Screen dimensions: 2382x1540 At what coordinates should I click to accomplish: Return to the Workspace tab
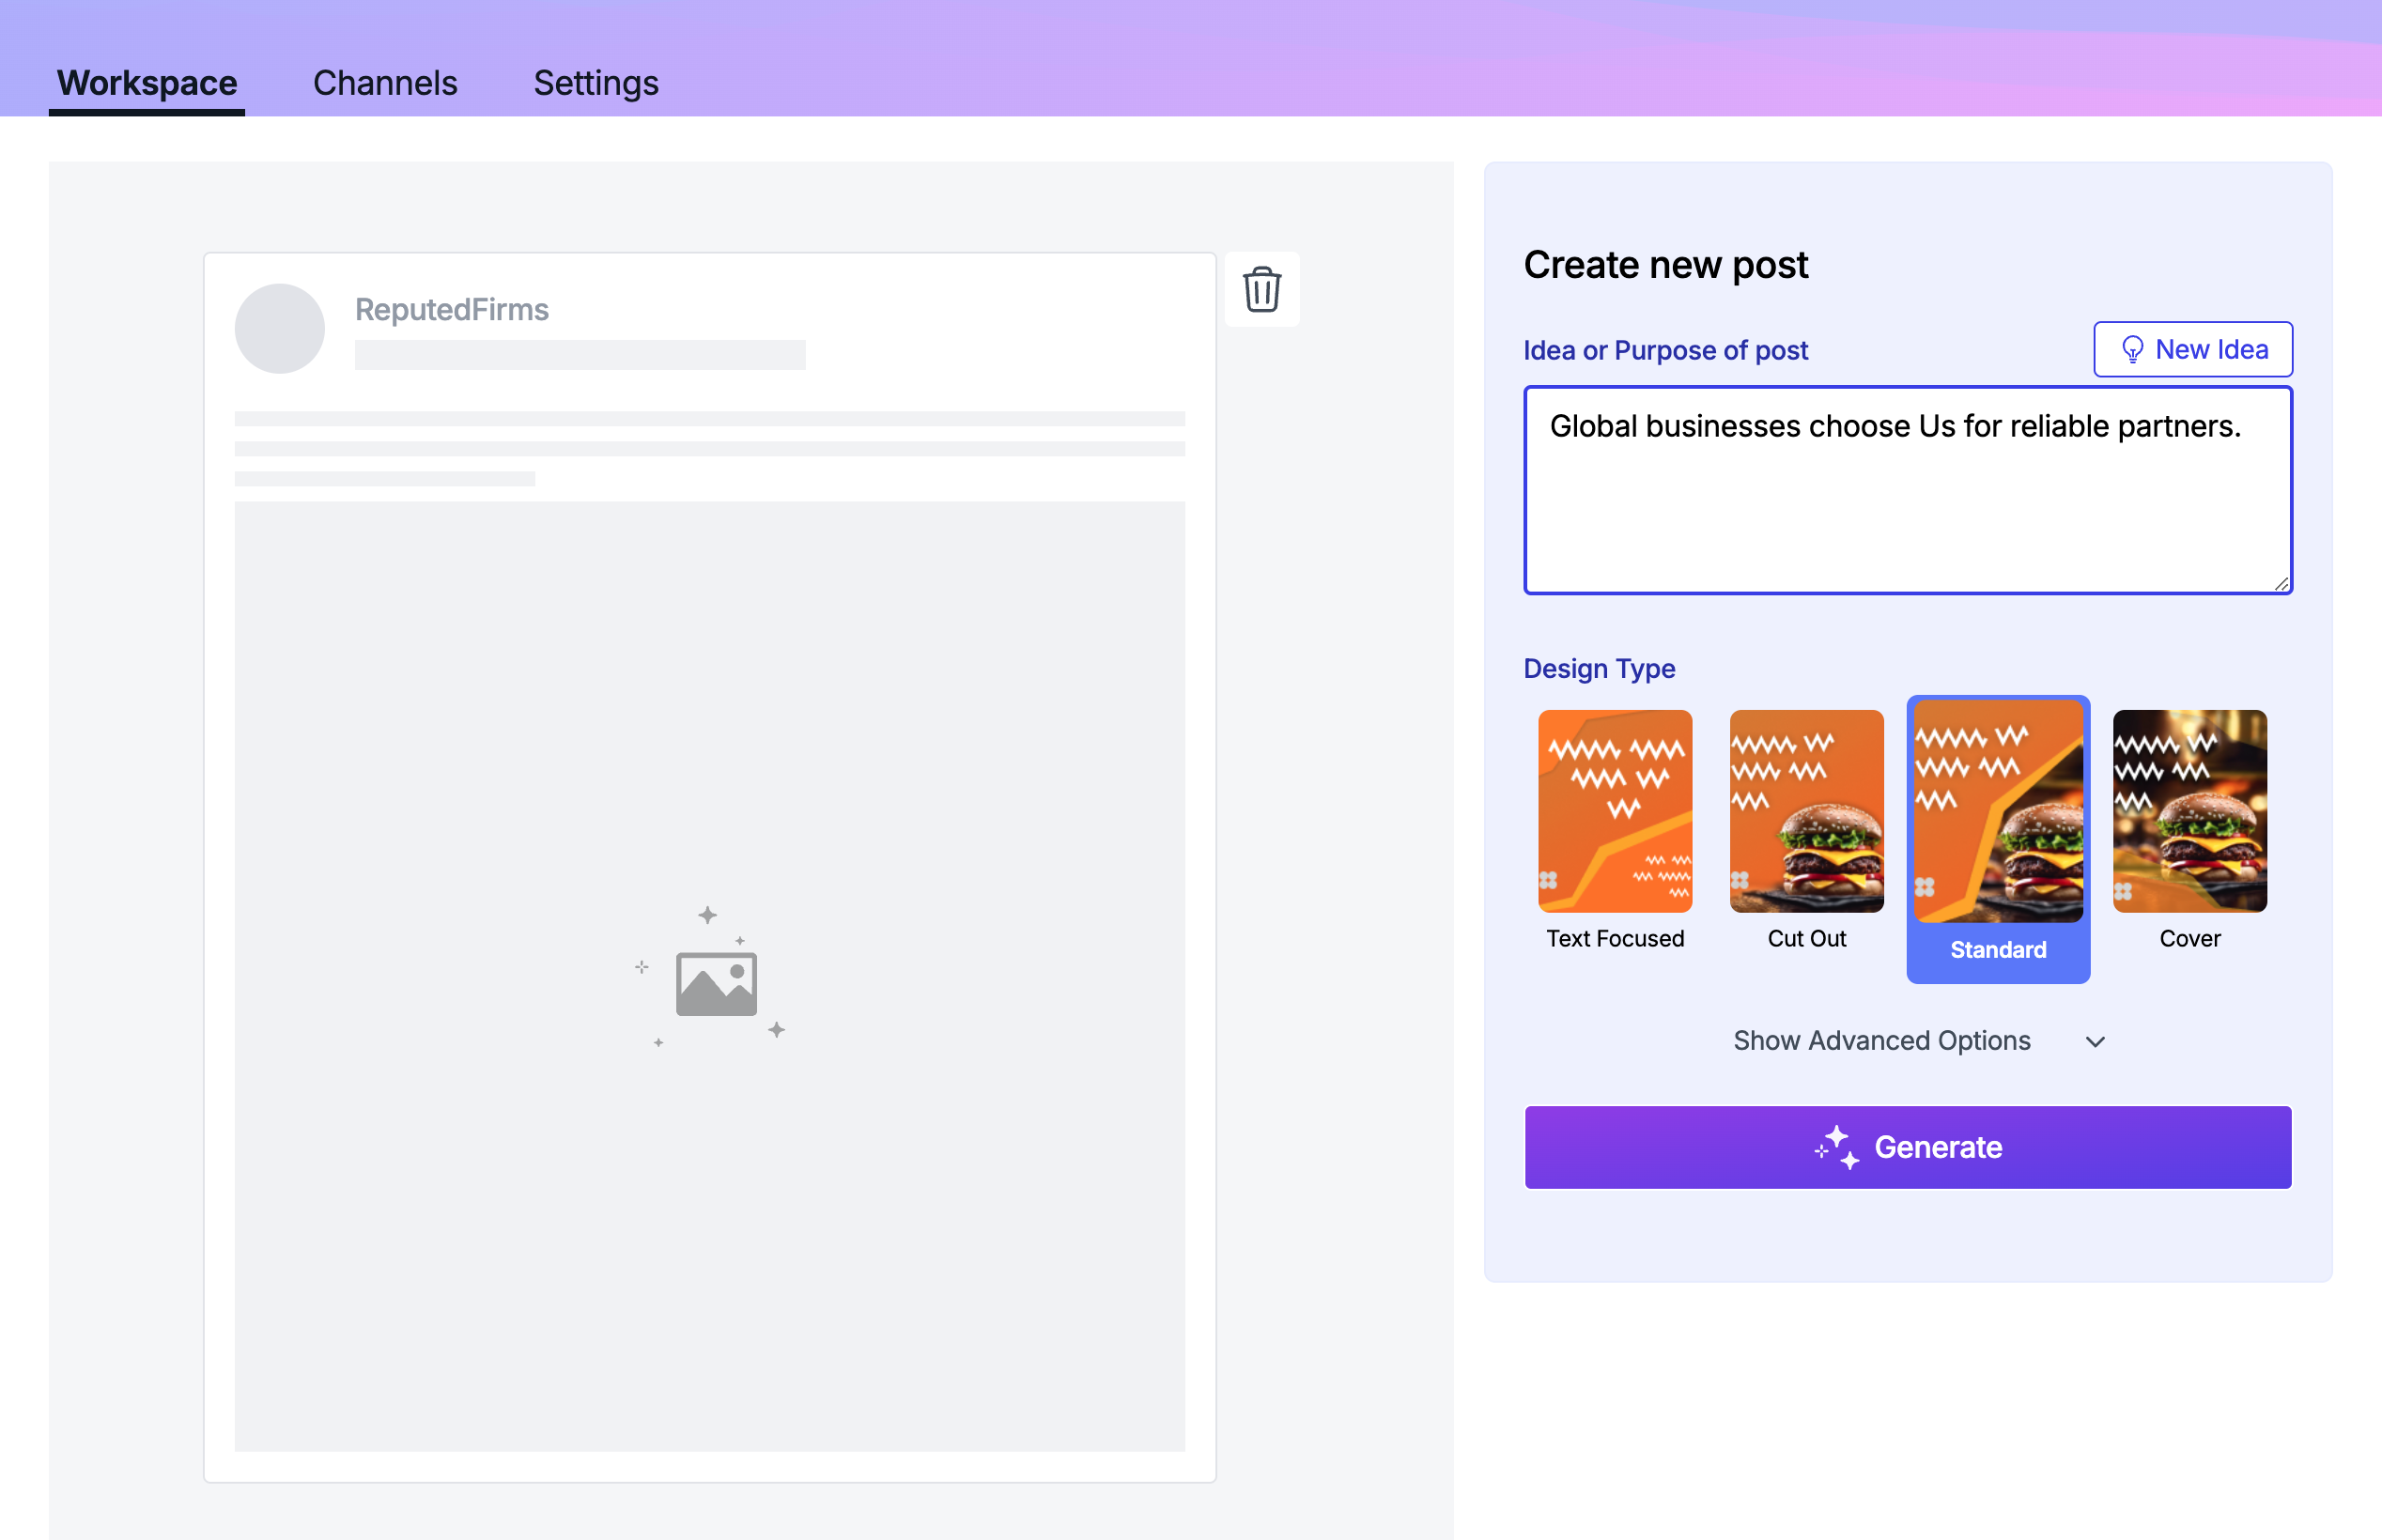[x=146, y=83]
